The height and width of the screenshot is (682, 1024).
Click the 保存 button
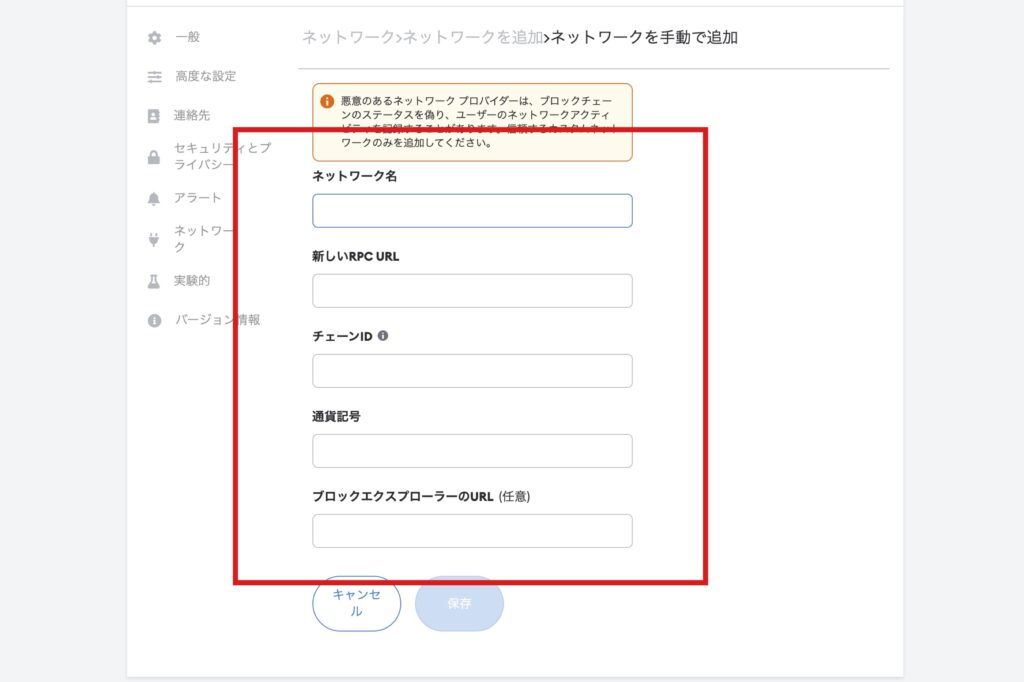coord(459,604)
